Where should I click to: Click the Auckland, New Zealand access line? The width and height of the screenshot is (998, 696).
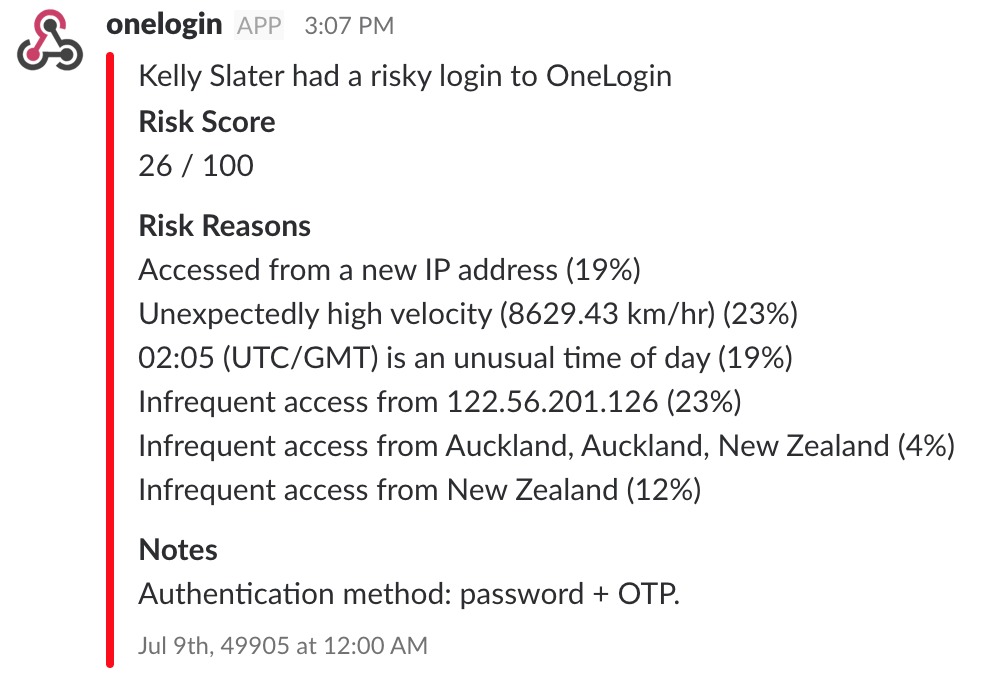click(x=547, y=445)
